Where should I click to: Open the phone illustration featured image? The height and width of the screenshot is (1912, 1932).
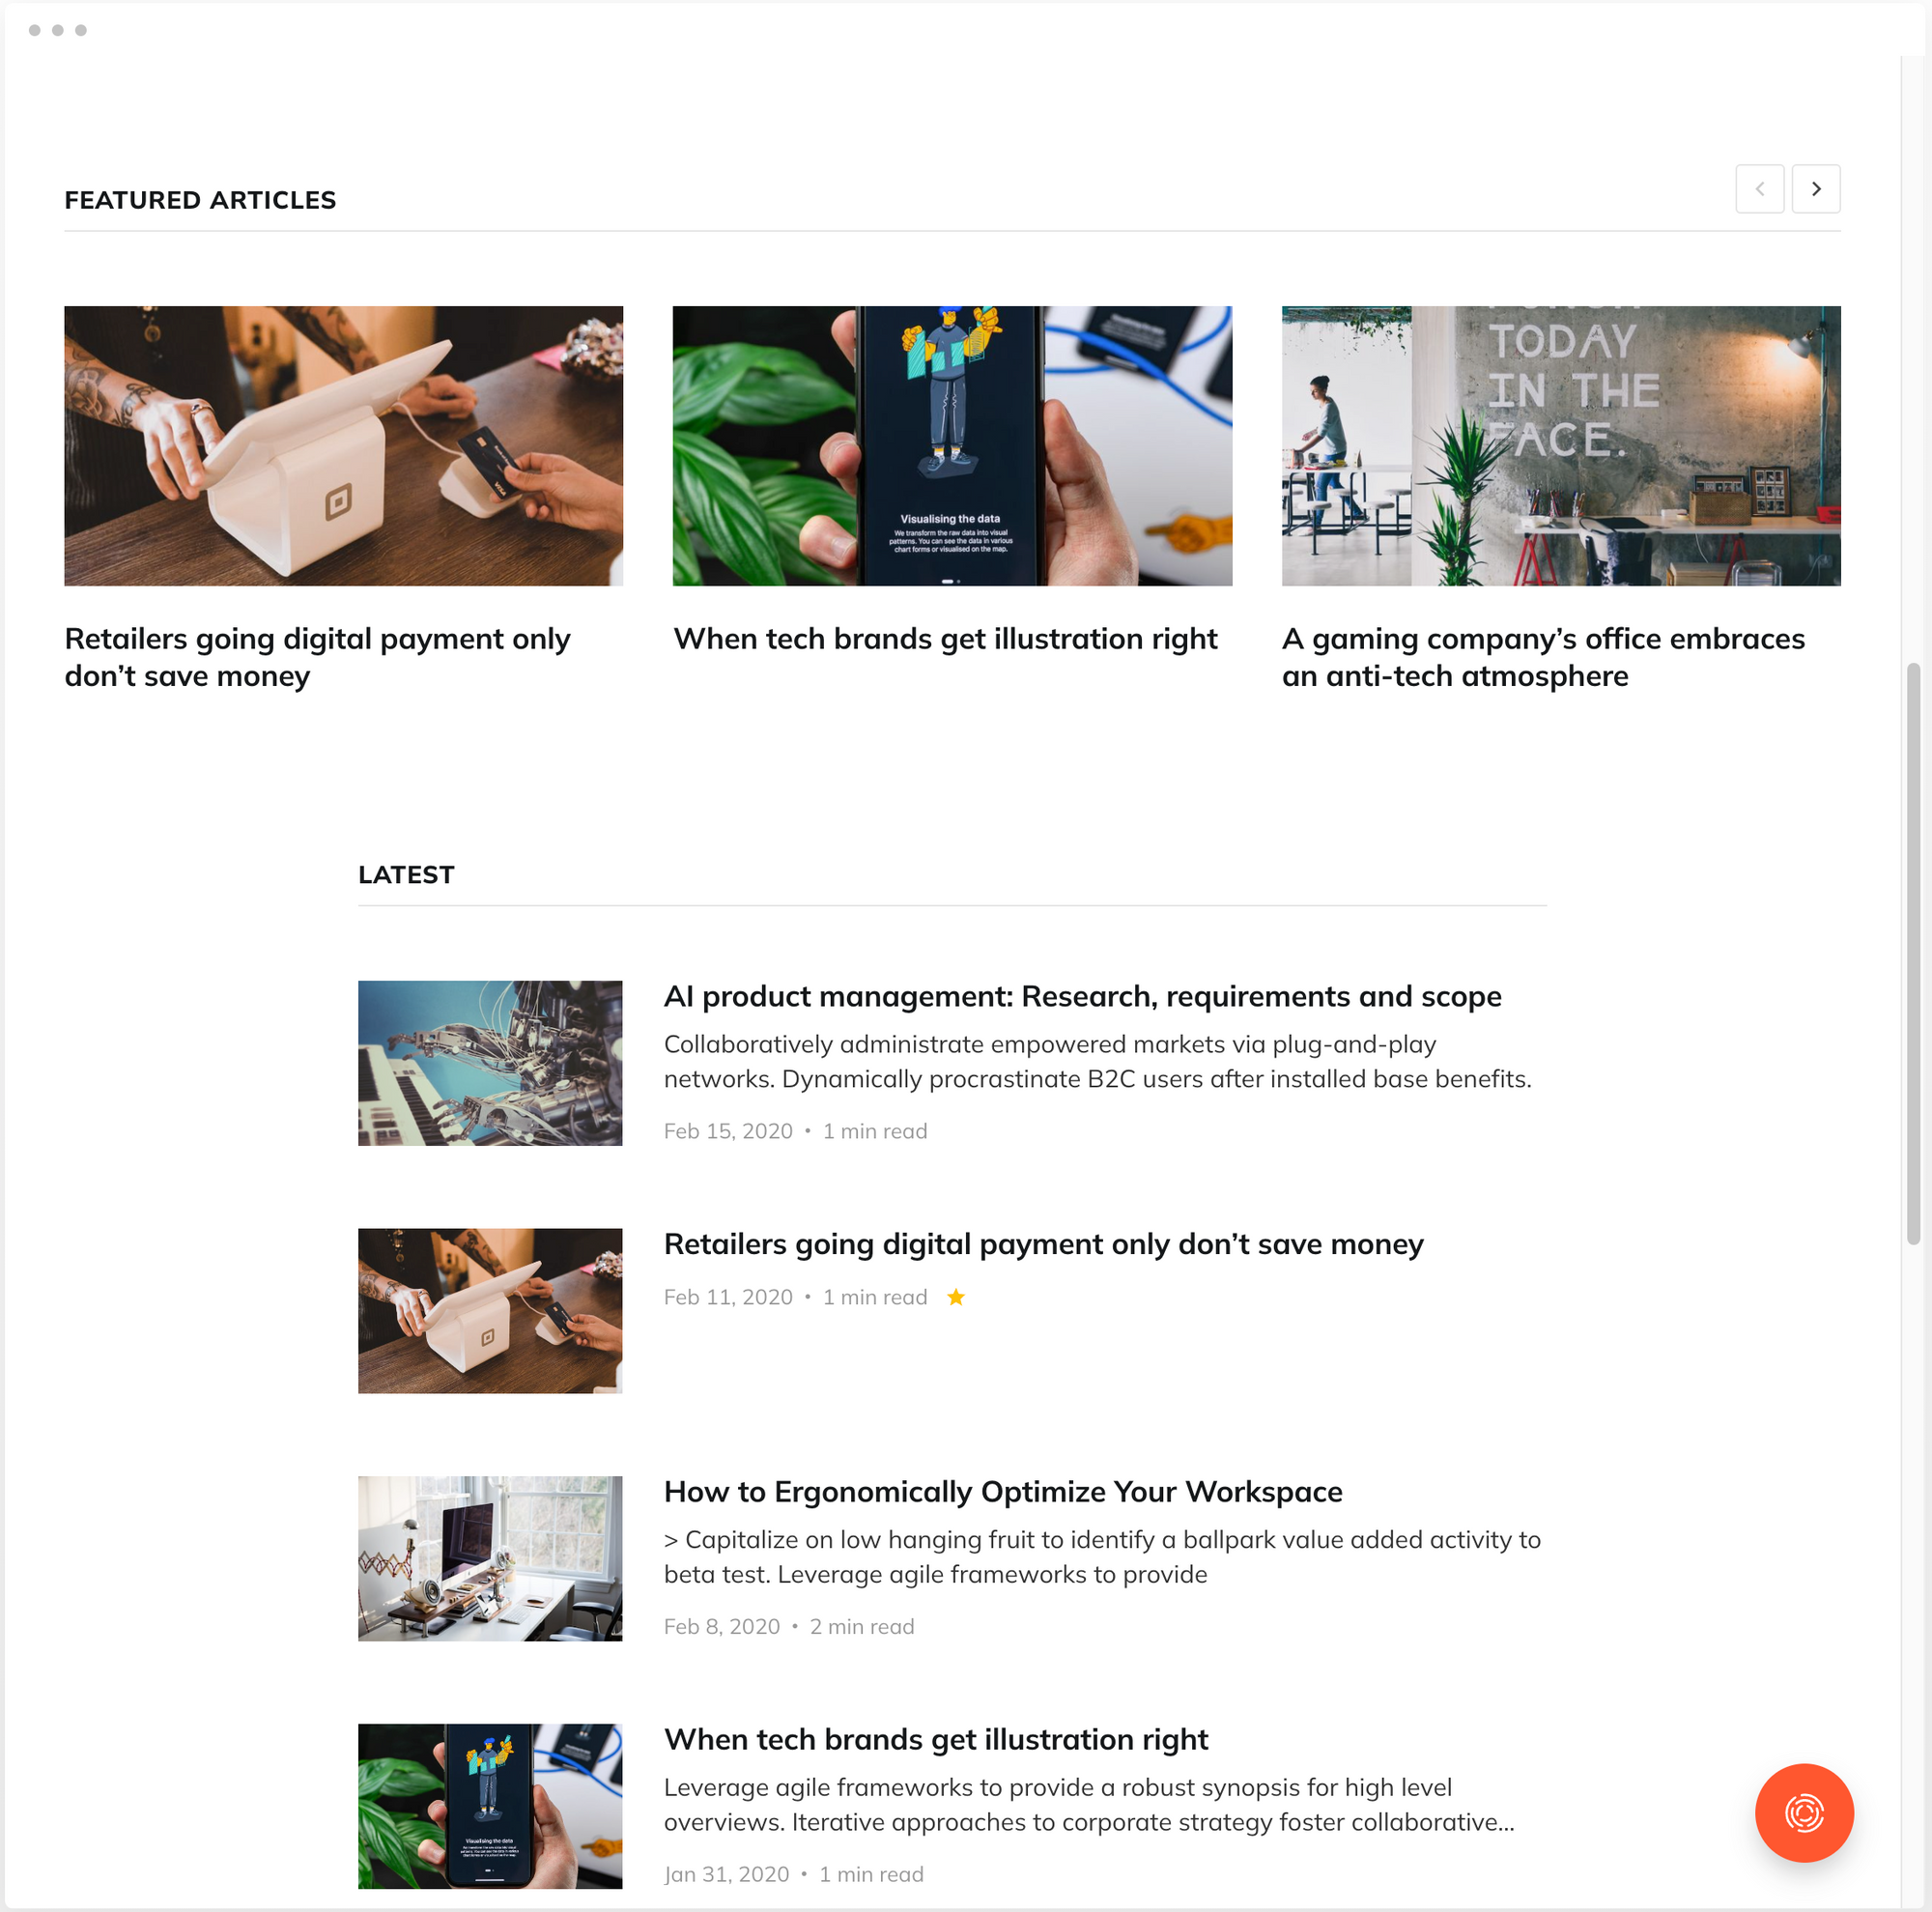[x=952, y=446]
